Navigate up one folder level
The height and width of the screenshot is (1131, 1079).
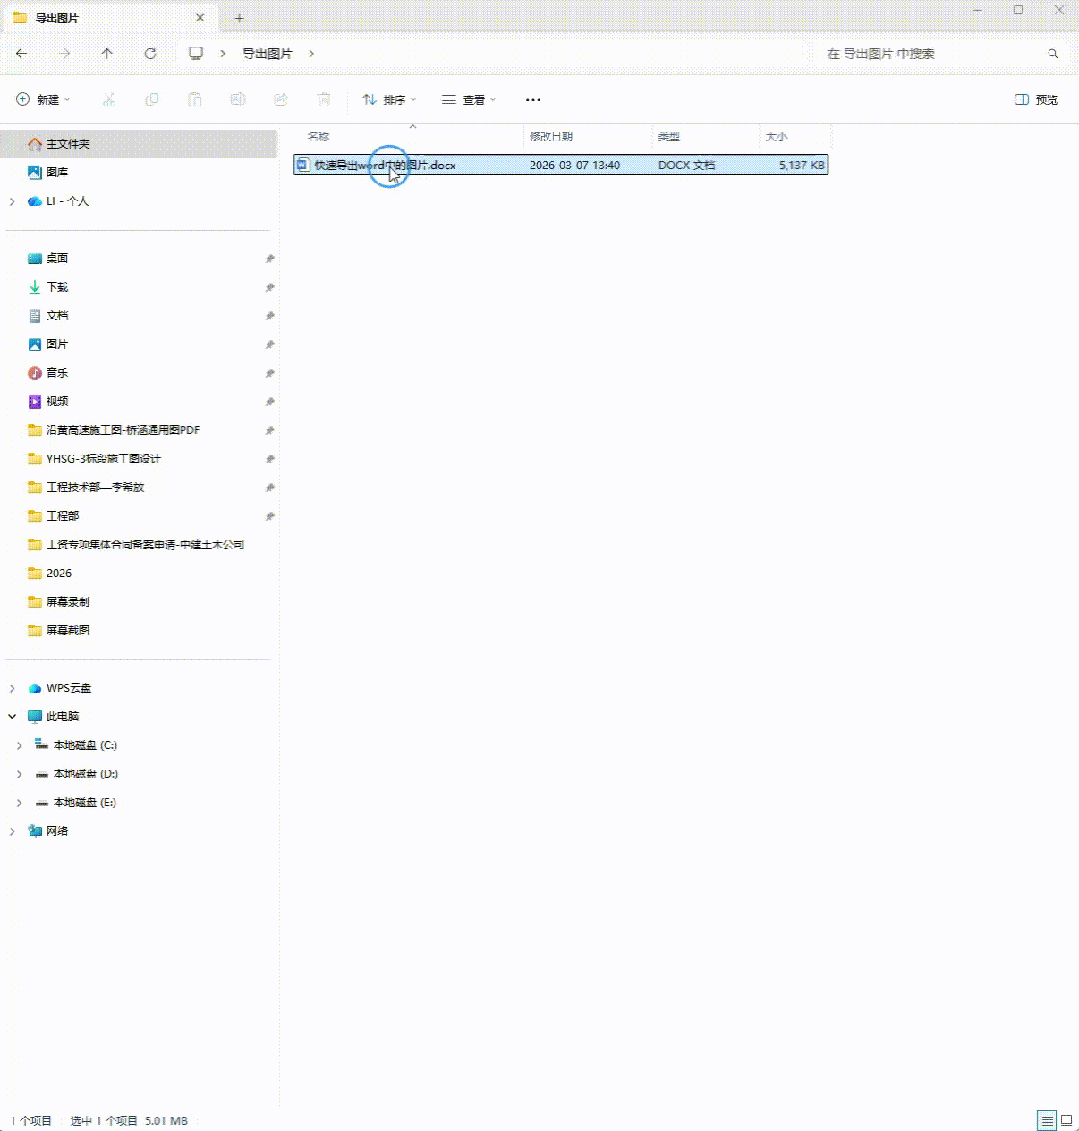(x=107, y=53)
